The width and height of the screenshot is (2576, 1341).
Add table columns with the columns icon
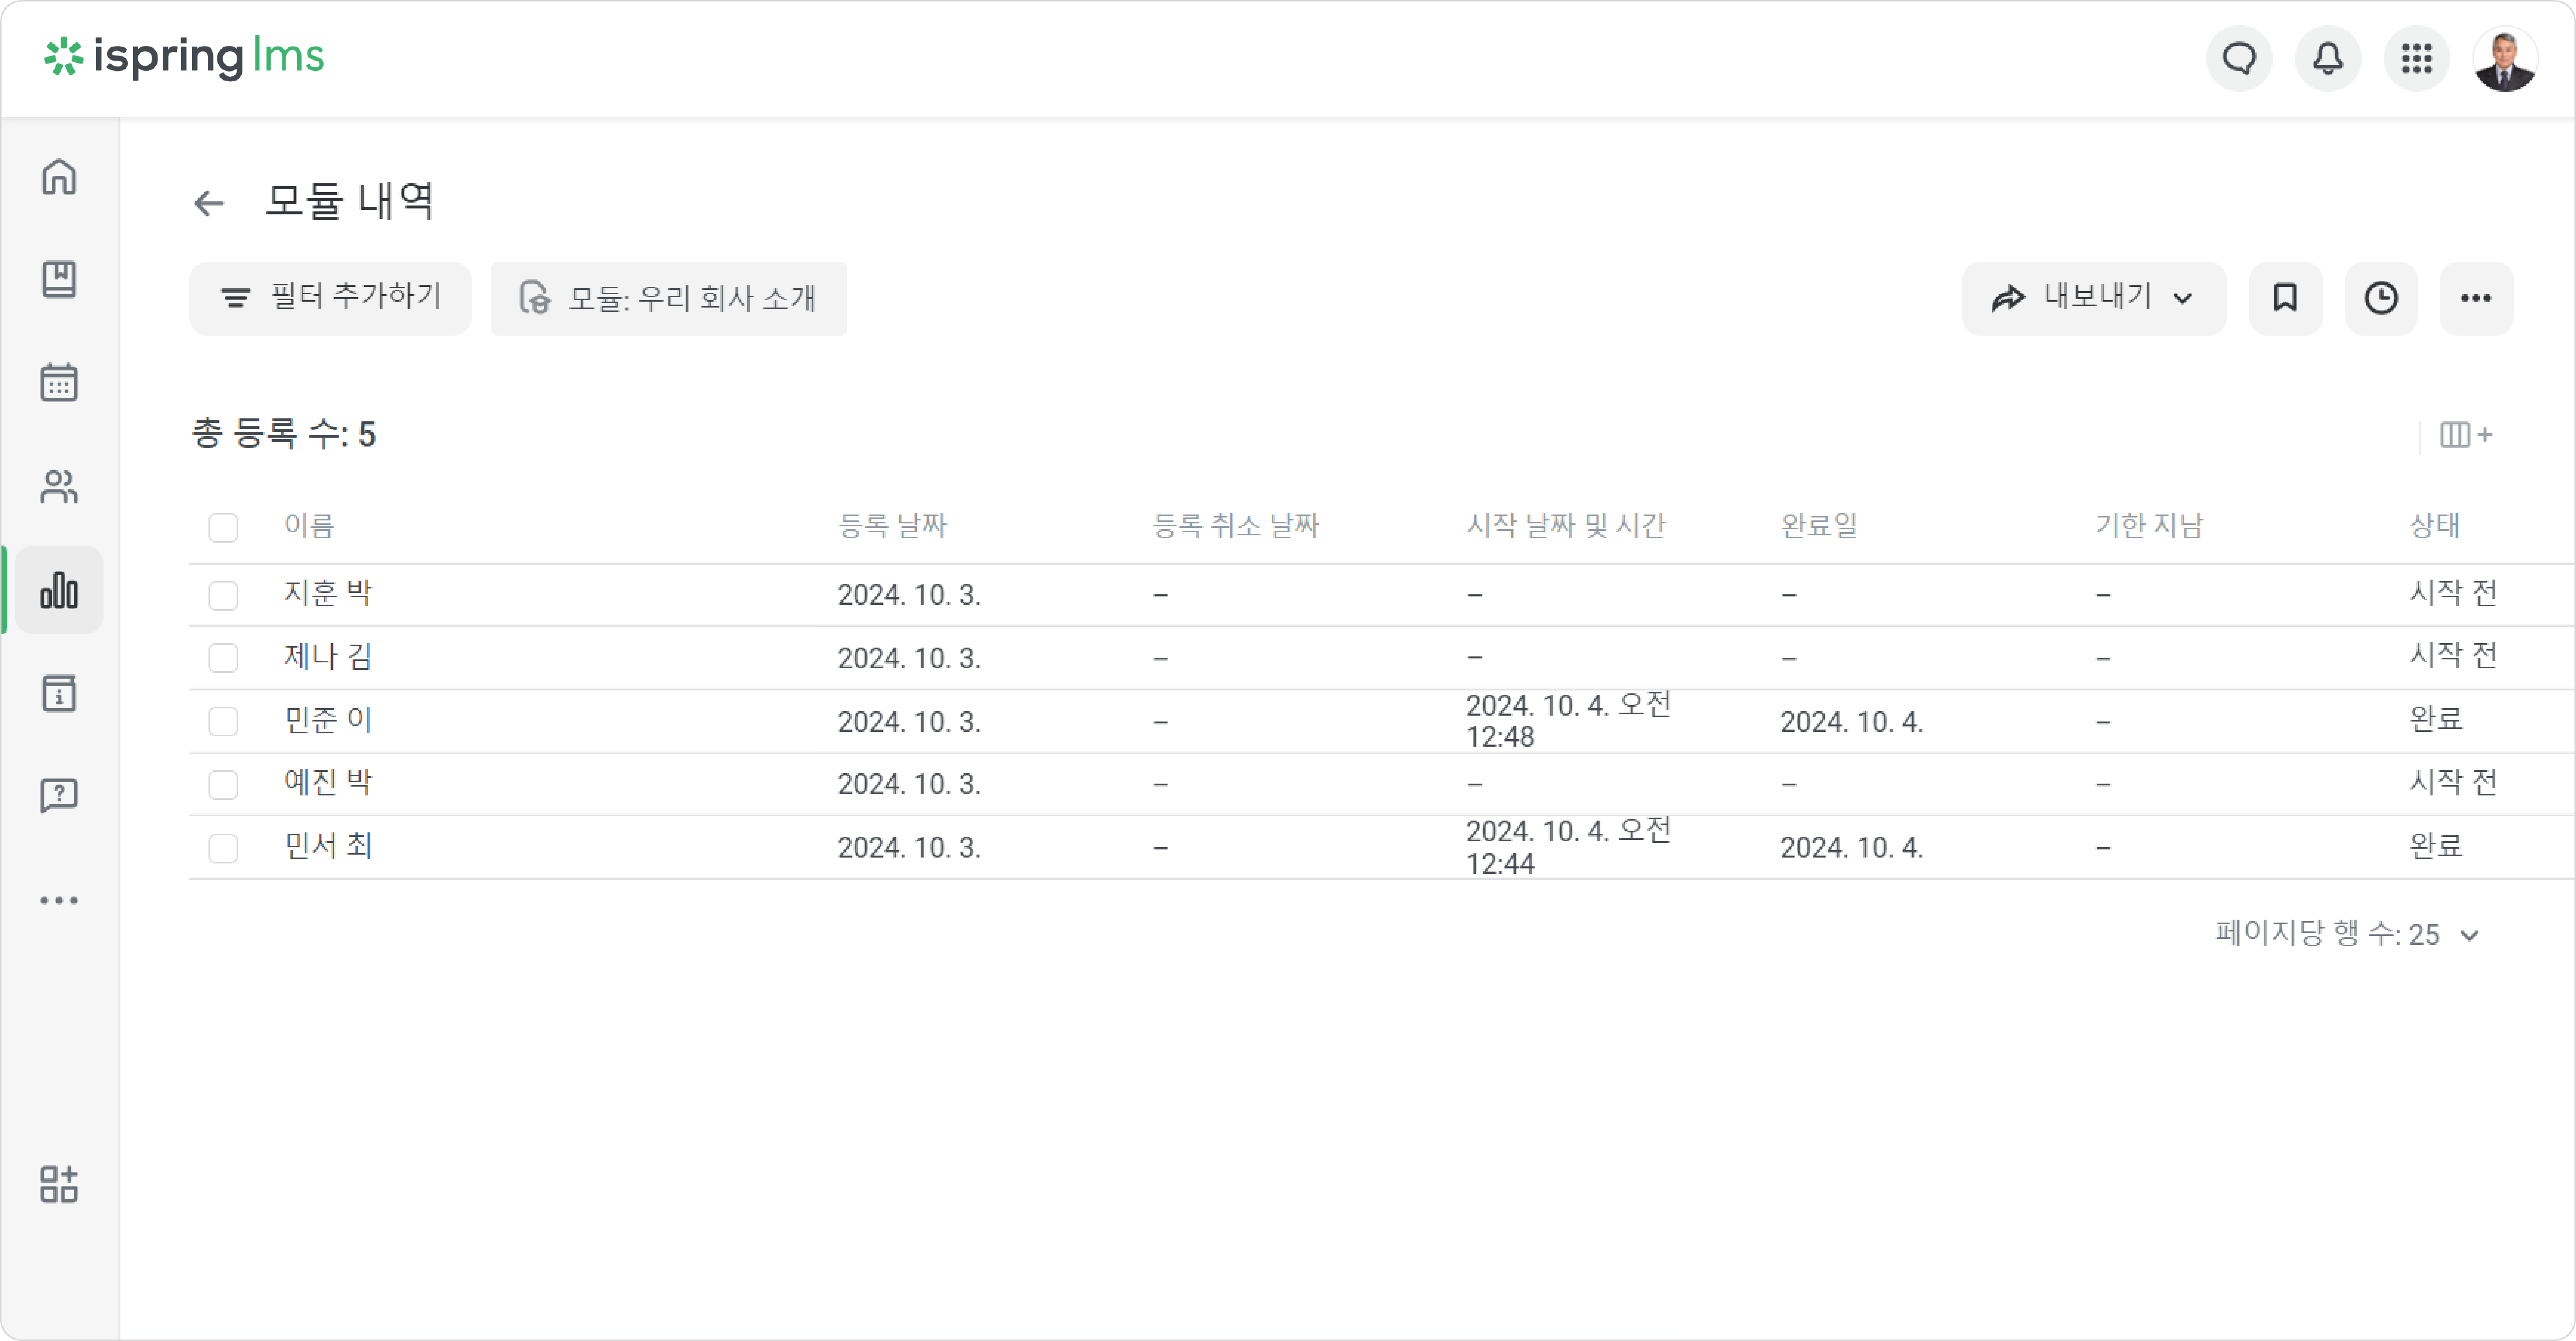(2466, 435)
